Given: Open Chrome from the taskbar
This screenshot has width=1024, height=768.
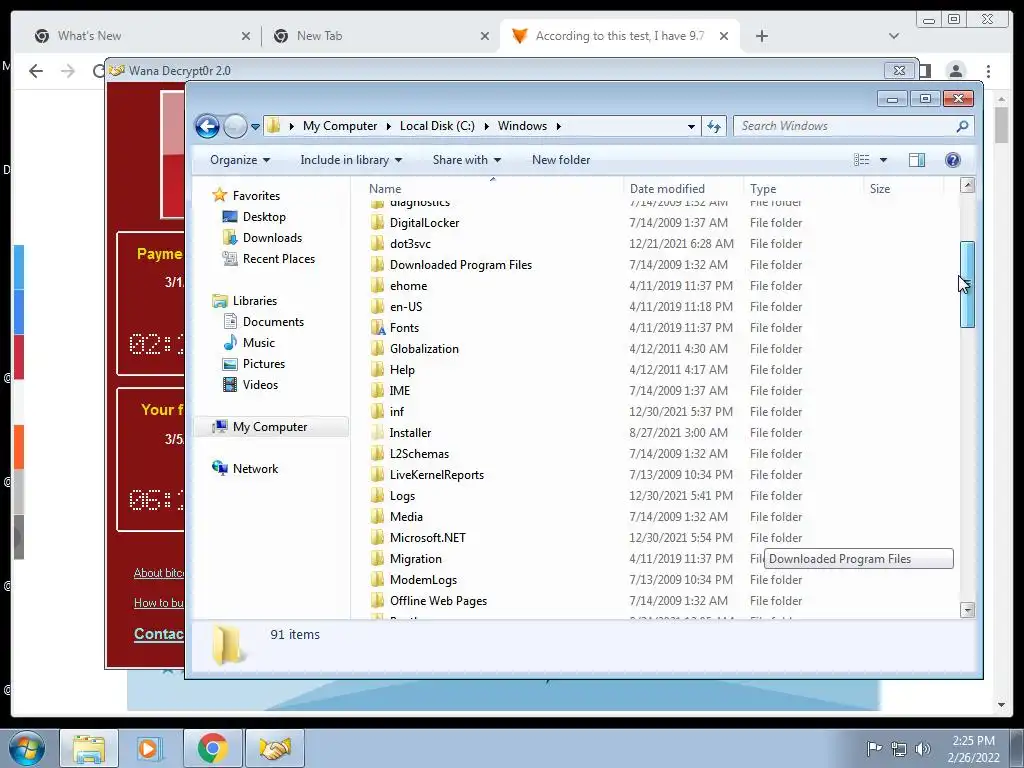Looking at the screenshot, I should pos(213,748).
